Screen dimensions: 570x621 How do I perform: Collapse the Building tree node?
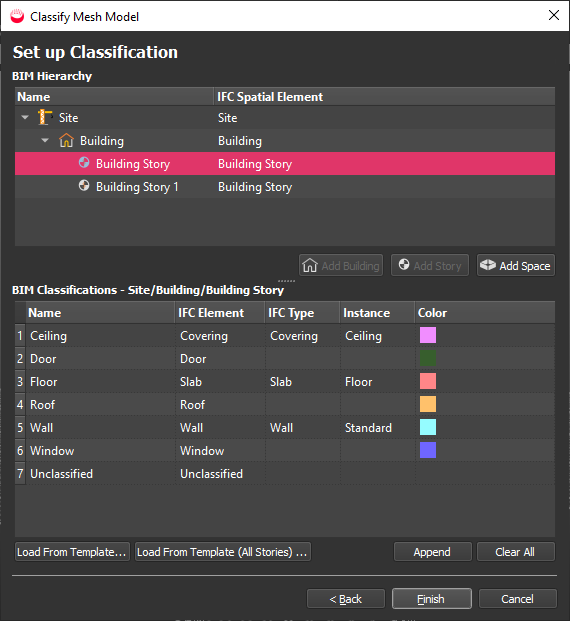coord(45,141)
